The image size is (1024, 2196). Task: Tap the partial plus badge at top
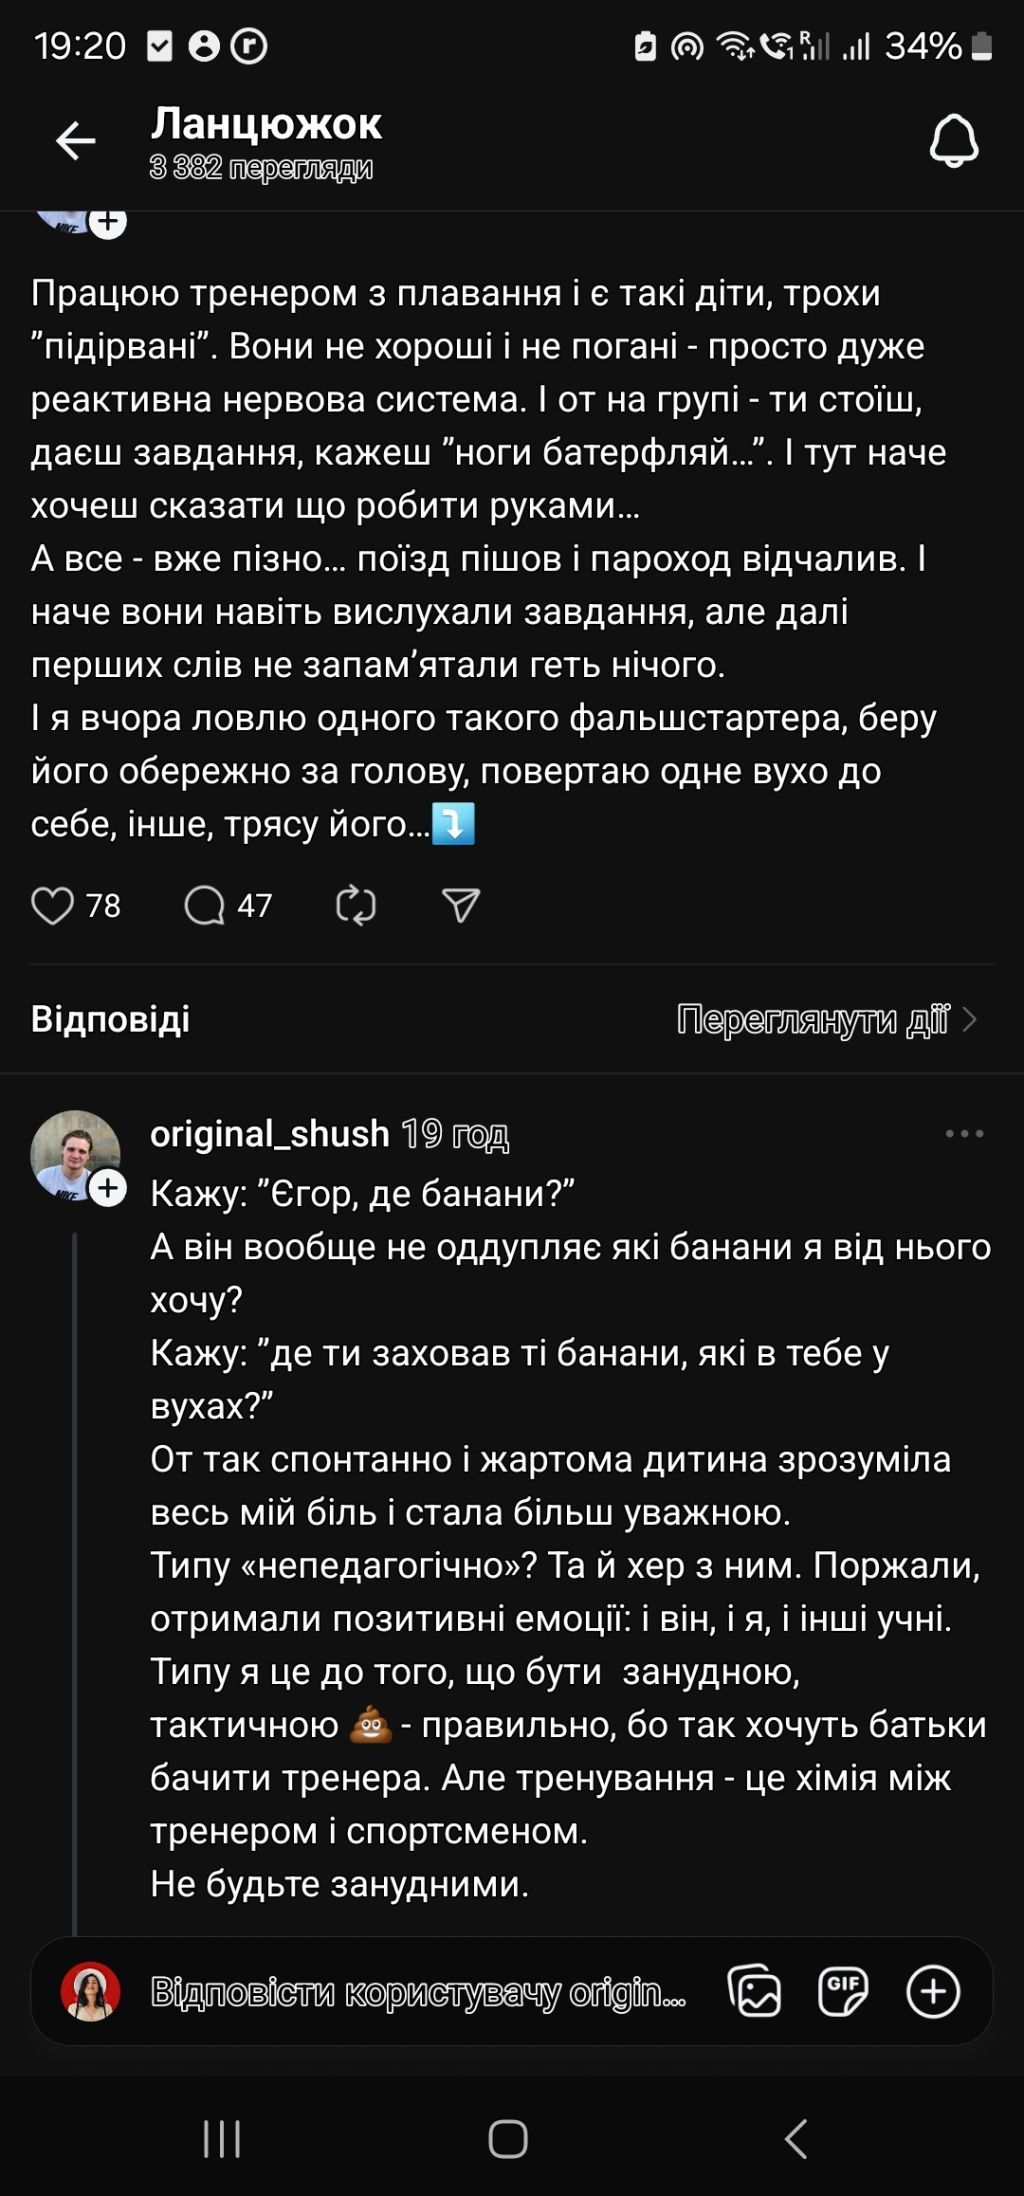(x=108, y=222)
